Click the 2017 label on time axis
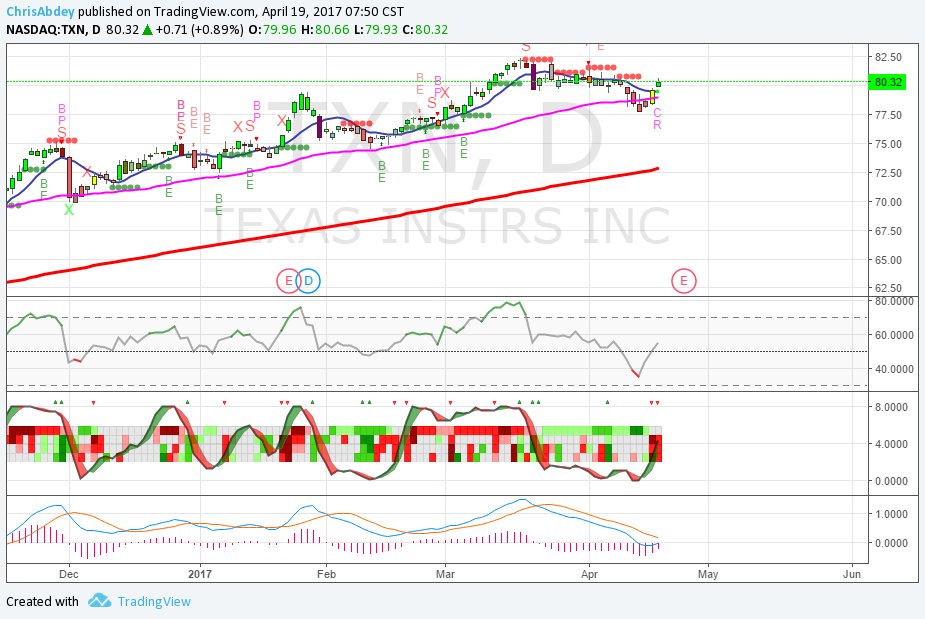Screen dimensions: 925x619 click(x=200, y=574)
